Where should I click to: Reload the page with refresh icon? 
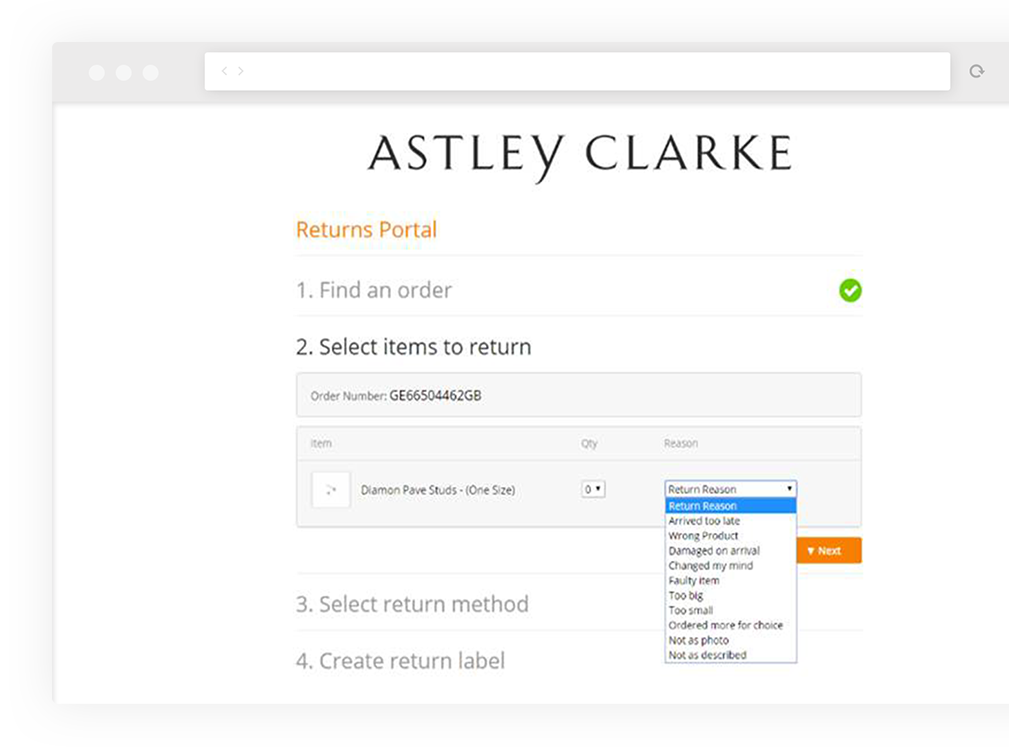(977, 71)
